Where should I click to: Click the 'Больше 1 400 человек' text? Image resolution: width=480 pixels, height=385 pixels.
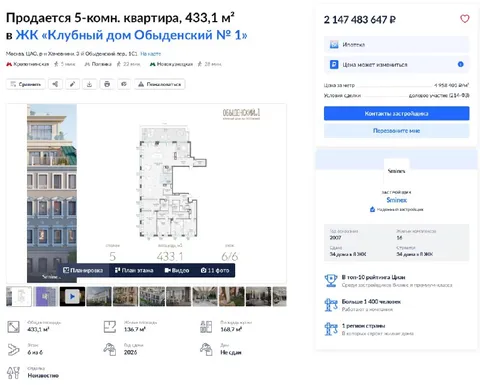pos(371,301)
